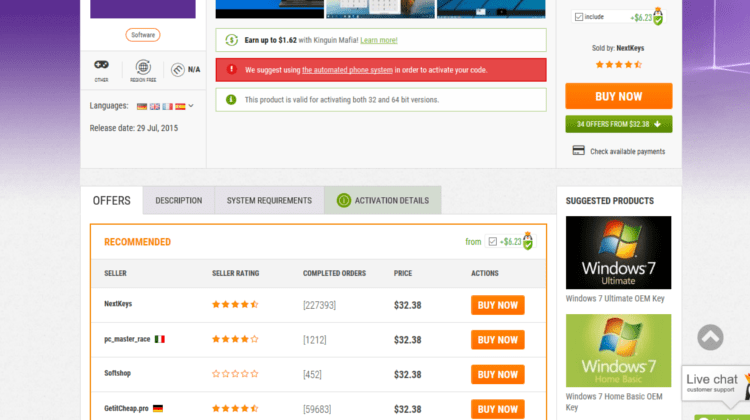Screen dimensions: 750x420
Task: Open the Live chat customer support widget
Action: pos(716,384)
